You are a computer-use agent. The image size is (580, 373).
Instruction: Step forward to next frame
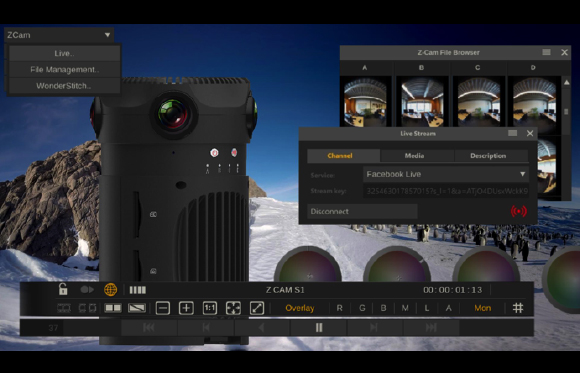click(x=375, y=327)
